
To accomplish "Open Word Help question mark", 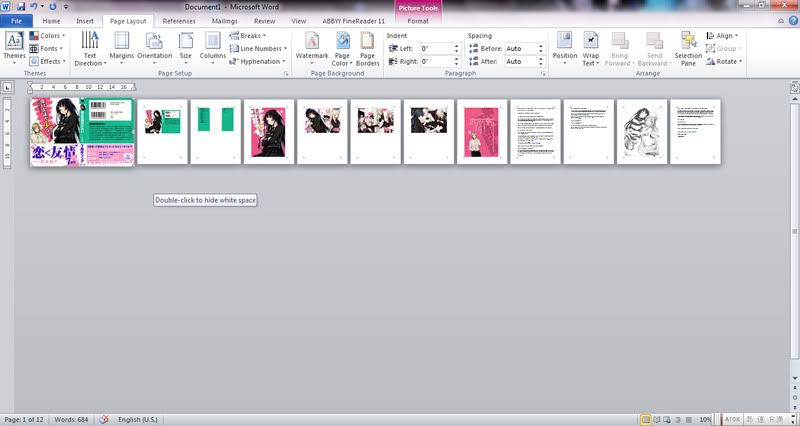I will [x=793, y=21].
